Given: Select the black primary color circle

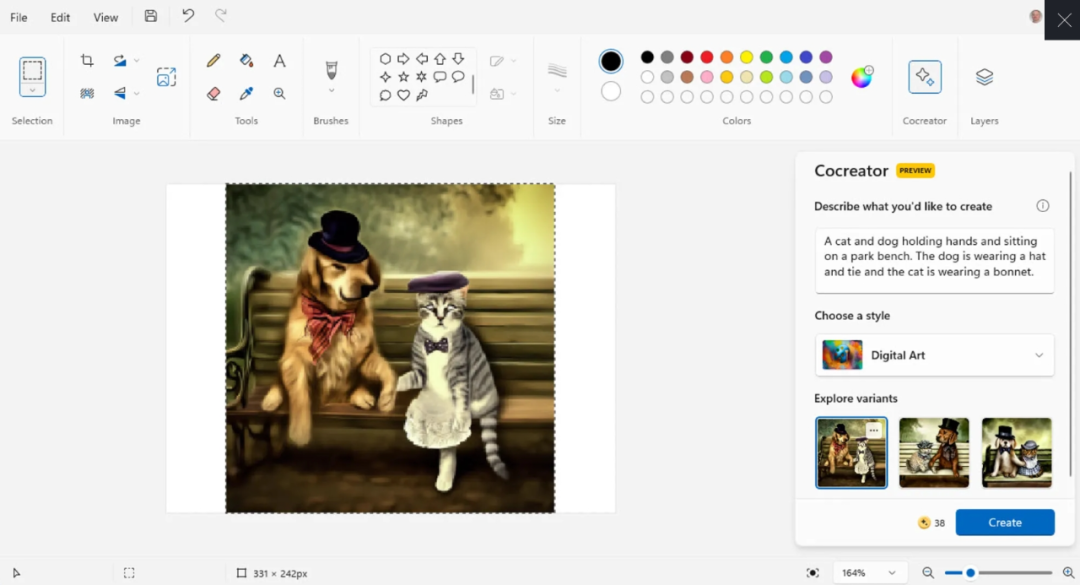Looking at the screenshot, I should (x=610, y=61).
